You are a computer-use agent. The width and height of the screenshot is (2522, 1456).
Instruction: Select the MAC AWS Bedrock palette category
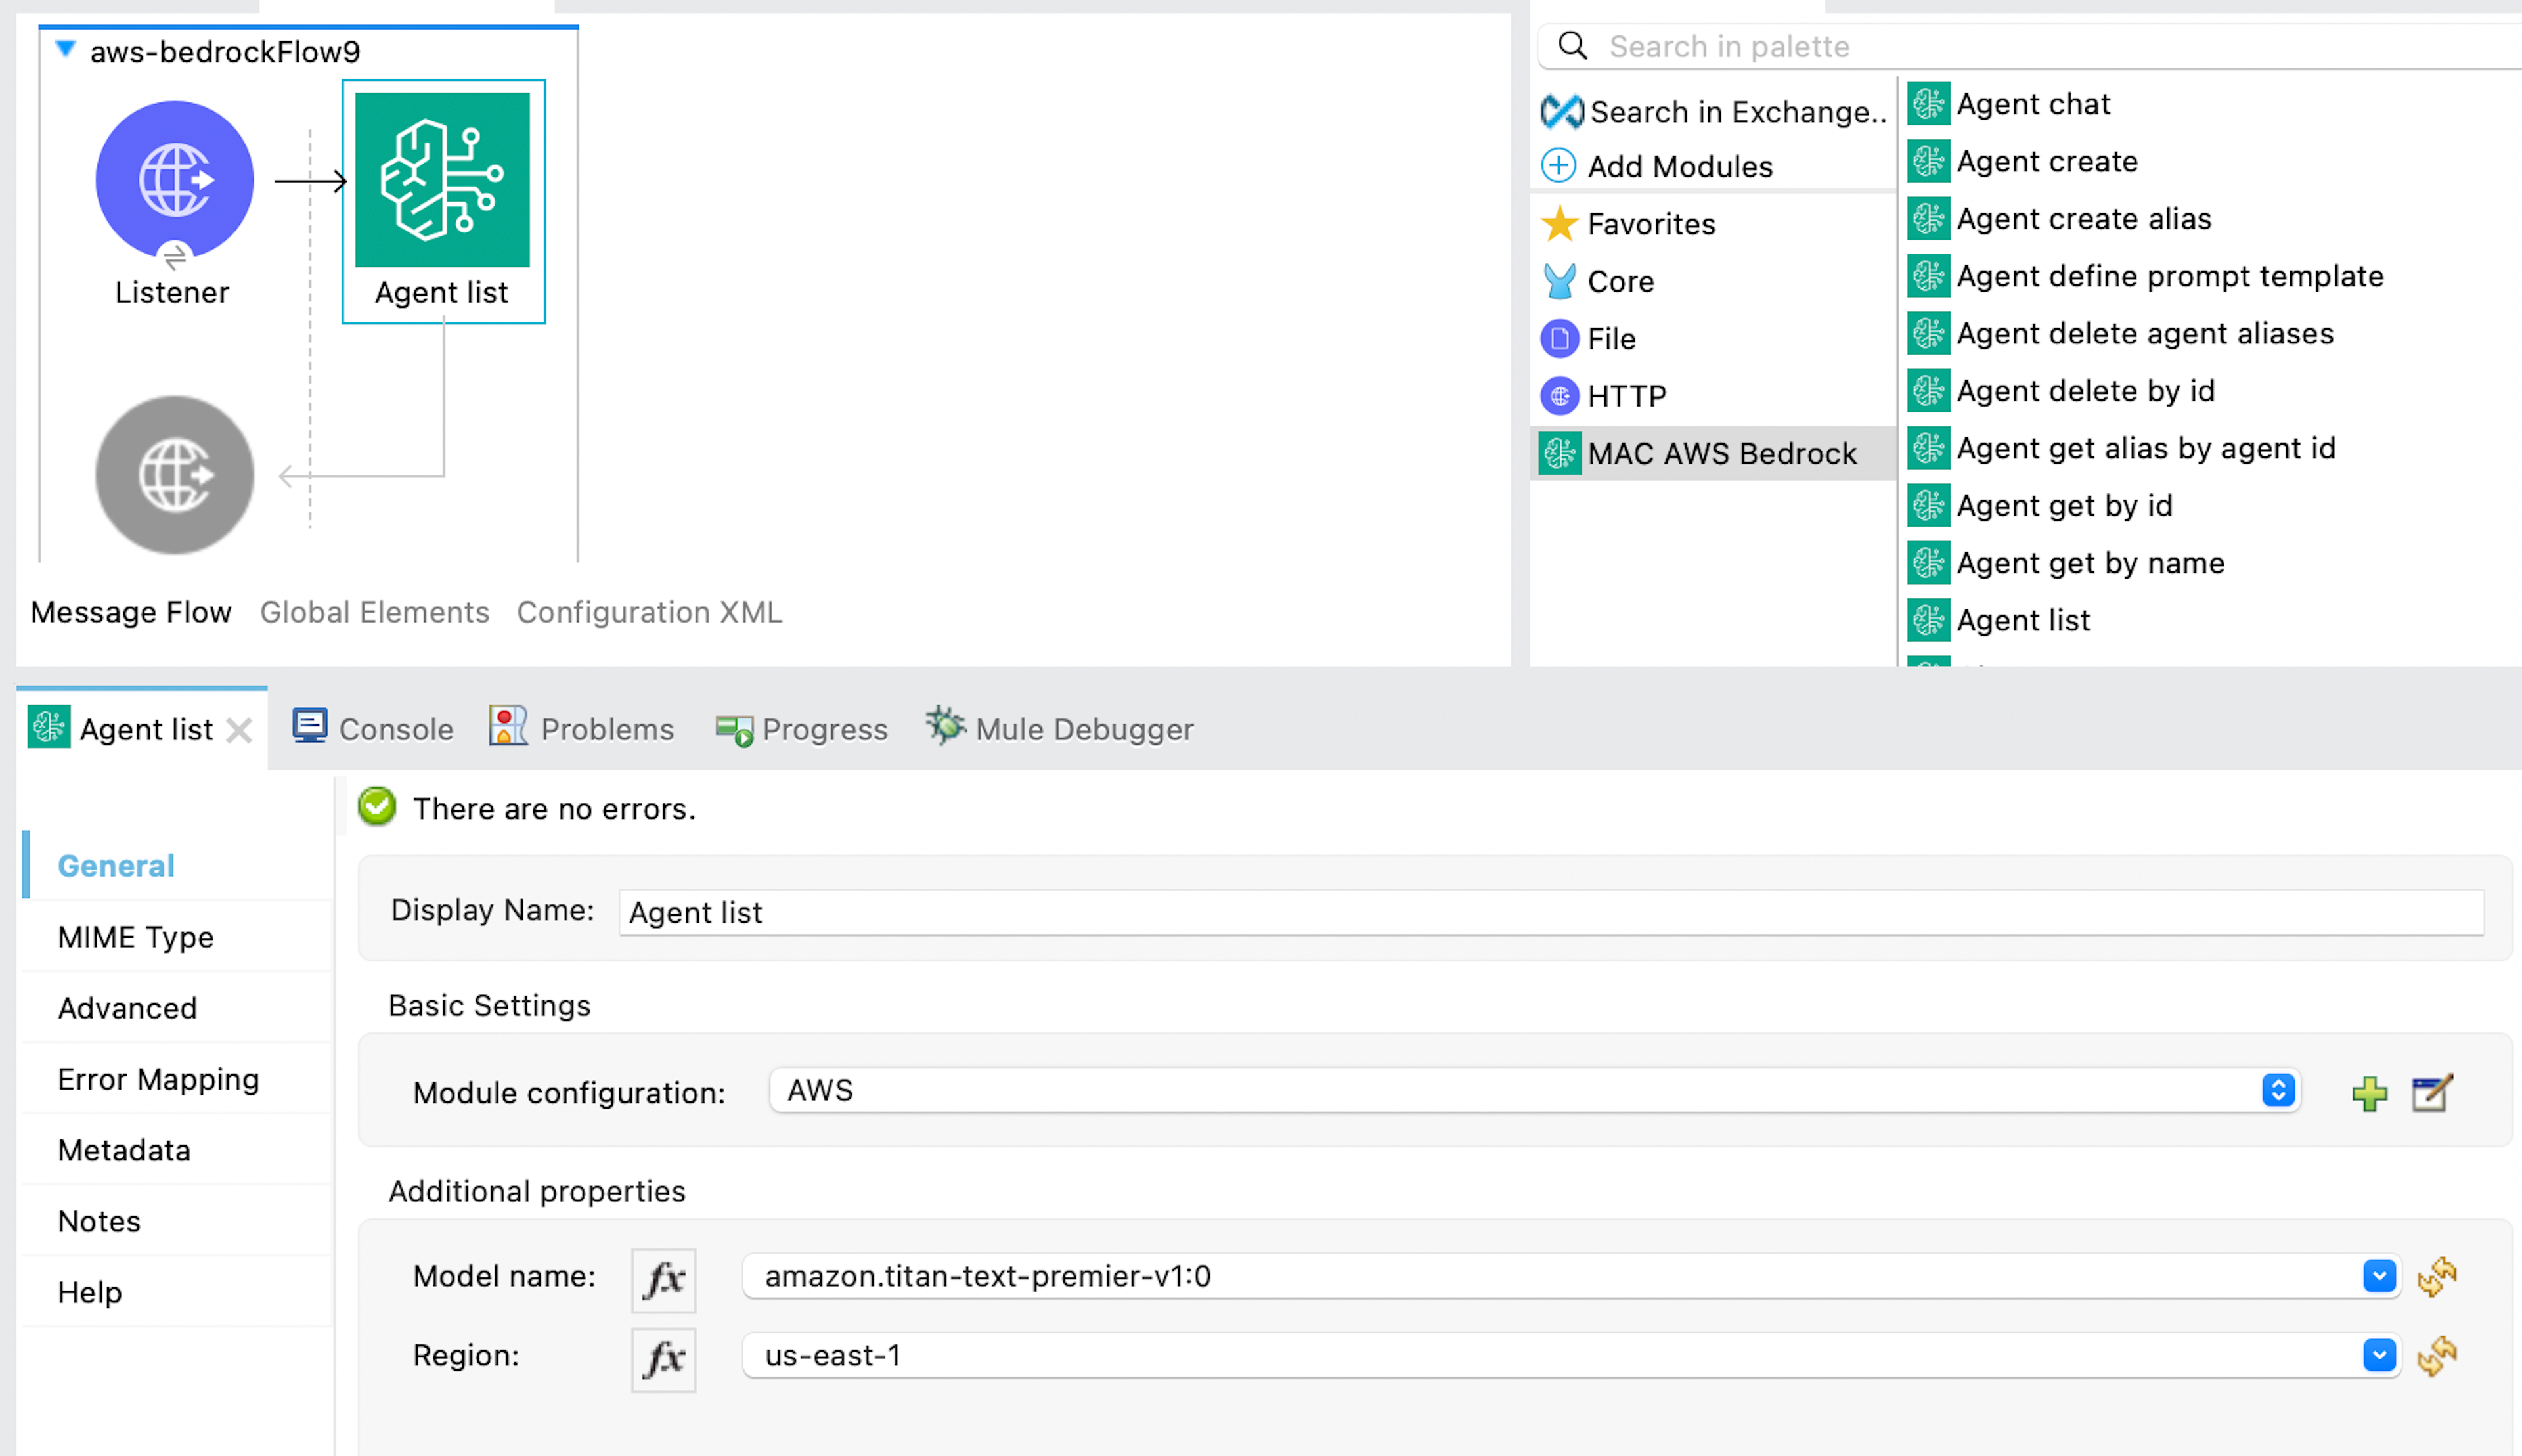(1713, 454)
